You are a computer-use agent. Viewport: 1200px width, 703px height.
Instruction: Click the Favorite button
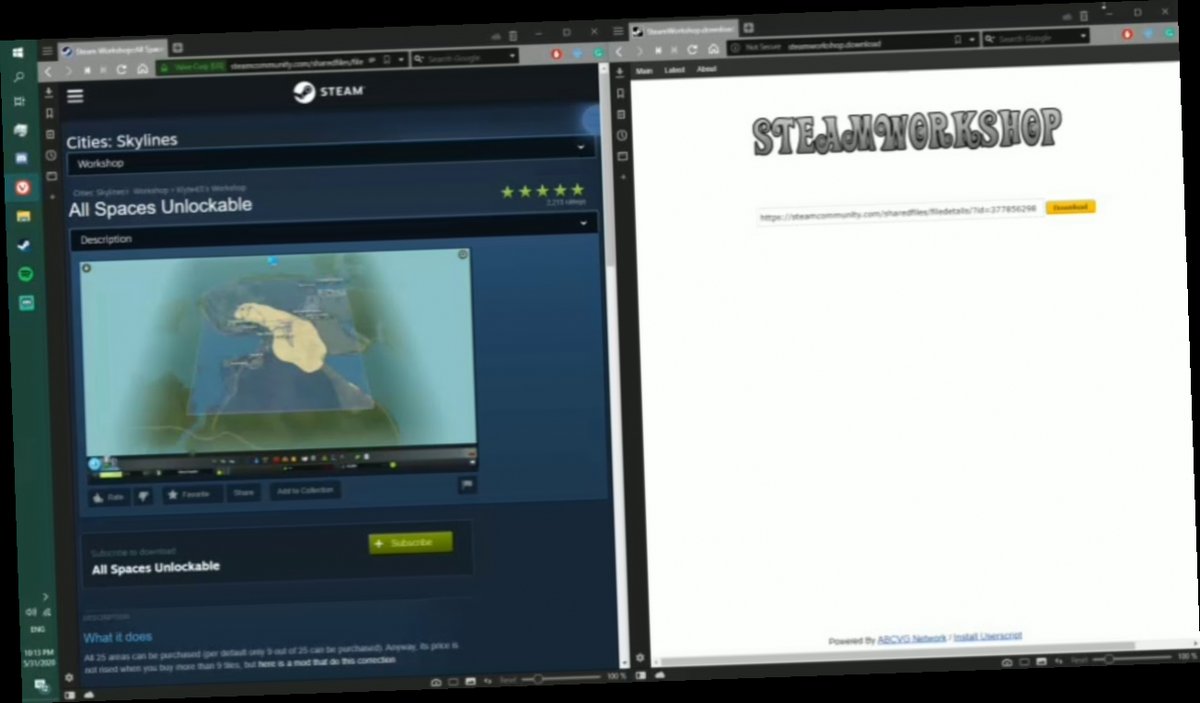tap(192, 494)
